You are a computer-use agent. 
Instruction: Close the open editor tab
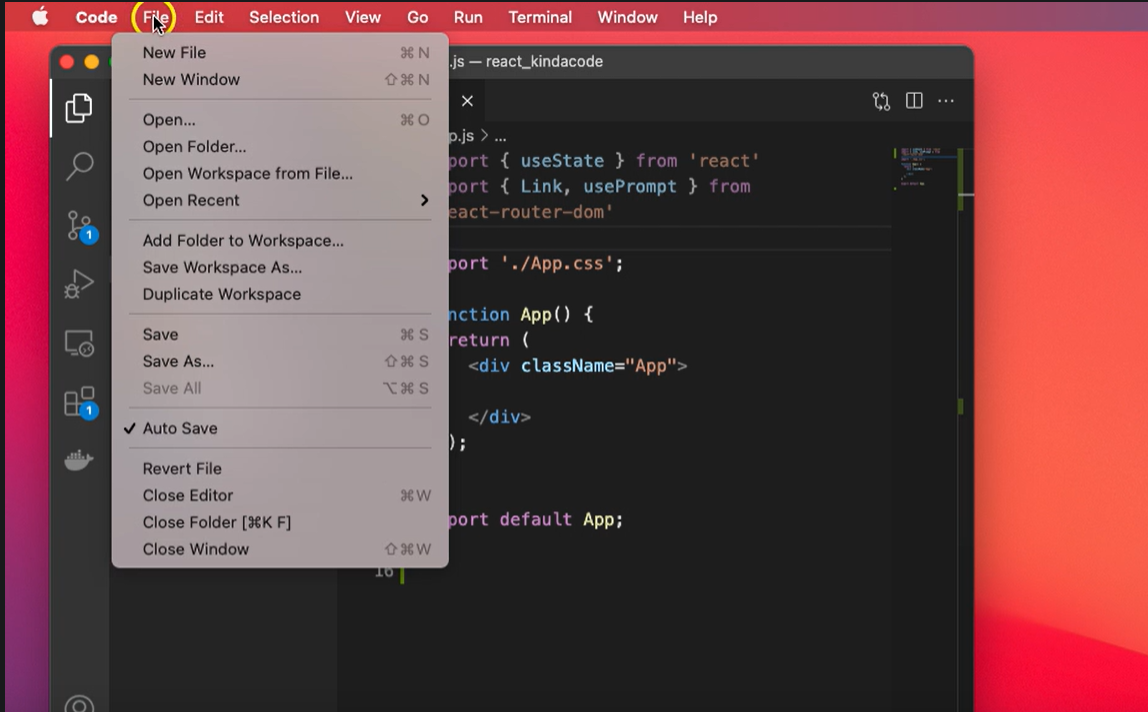[467, 101]
